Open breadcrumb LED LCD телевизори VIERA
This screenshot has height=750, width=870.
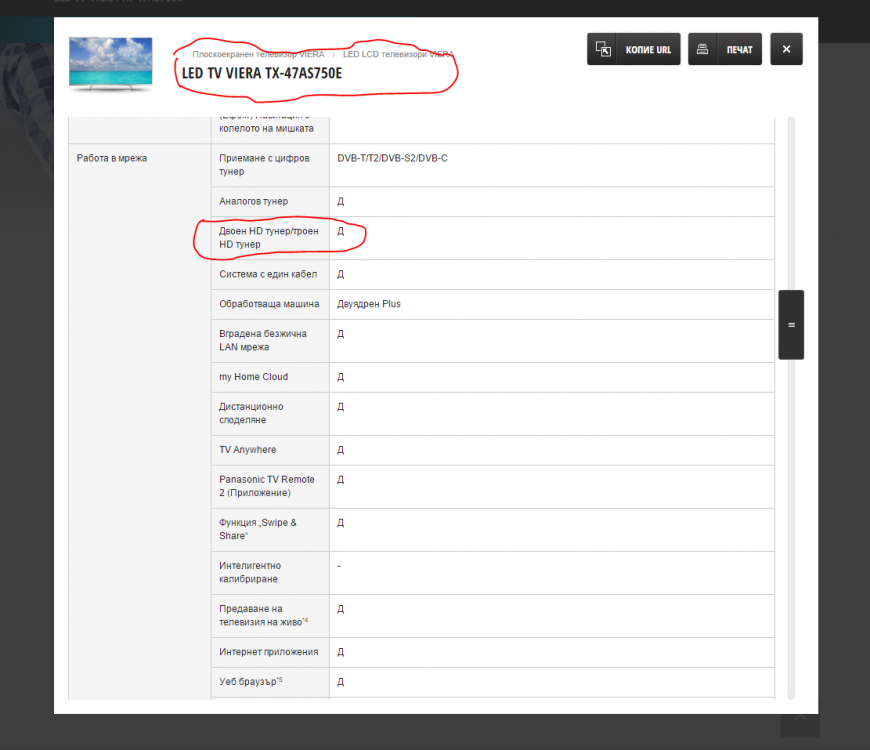coord(398,54)
